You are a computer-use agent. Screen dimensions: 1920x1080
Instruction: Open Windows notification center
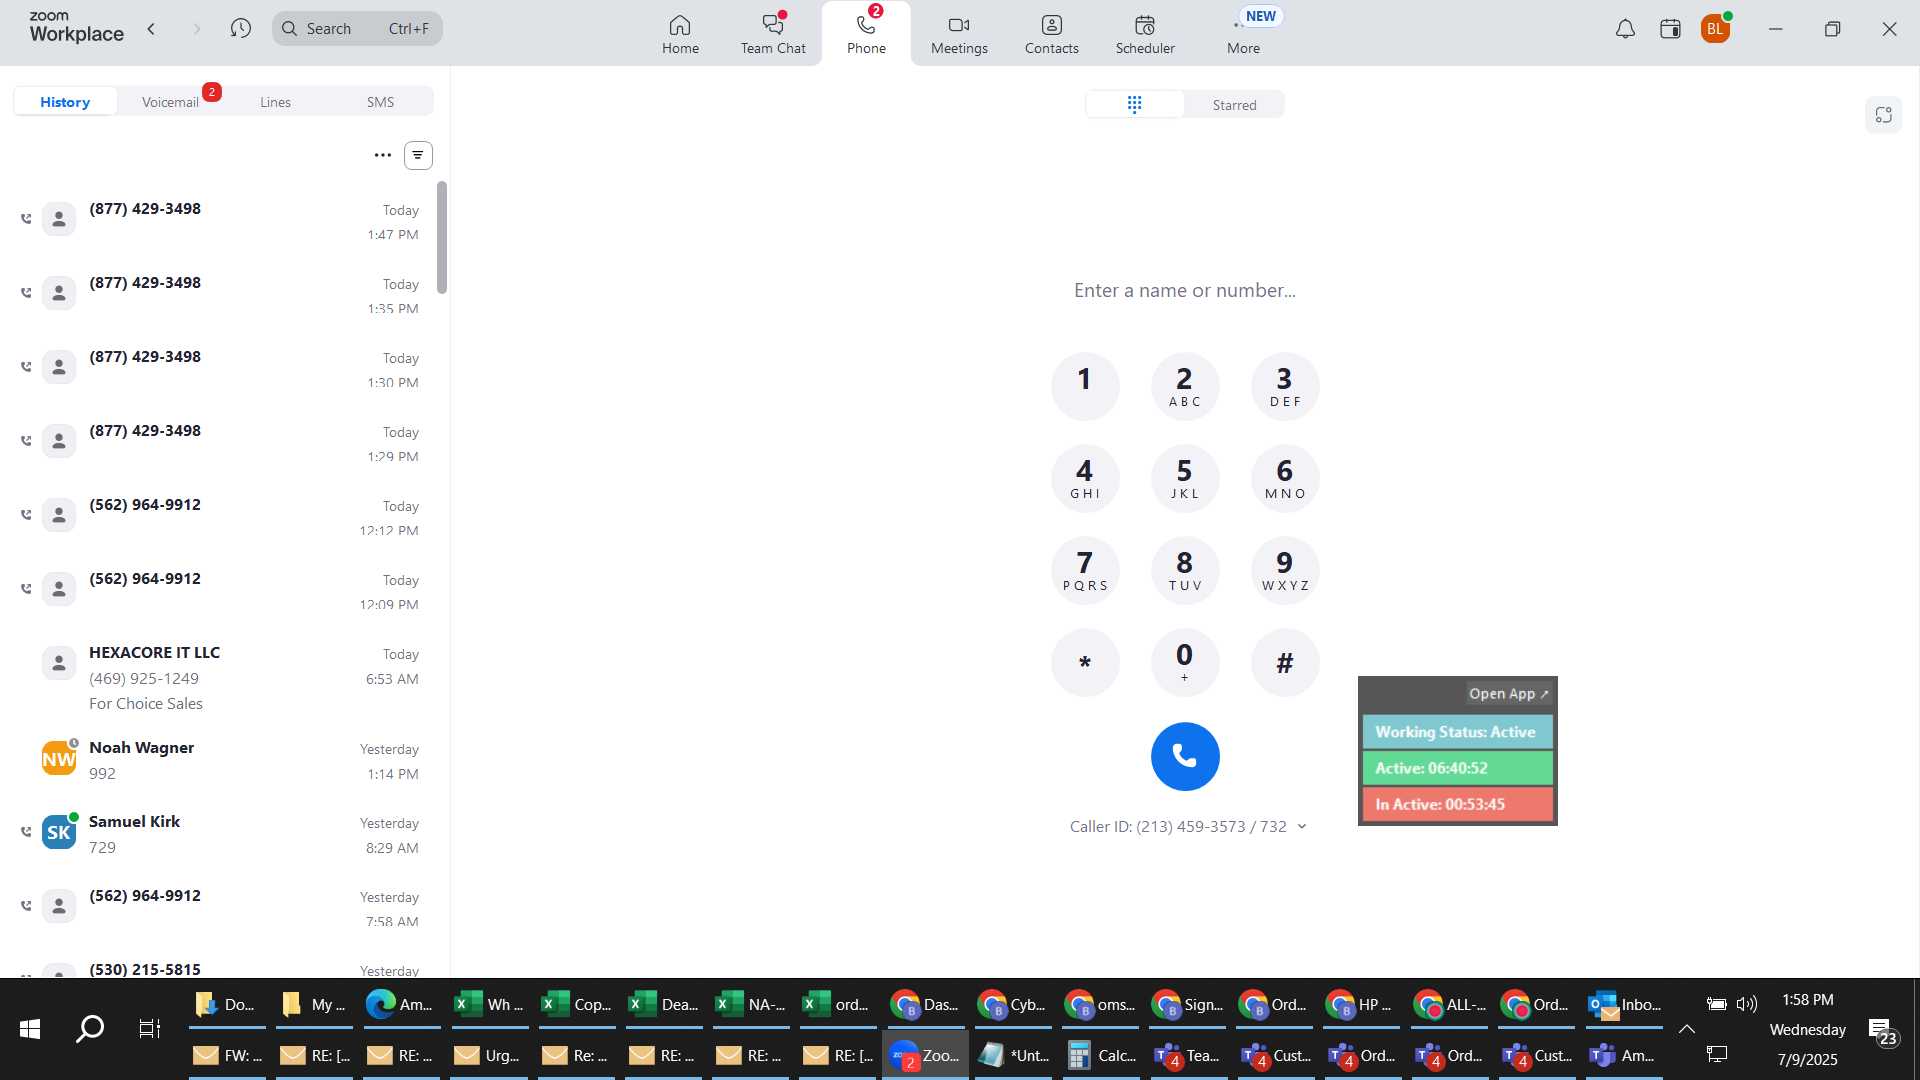(x=1882, y=1031)
